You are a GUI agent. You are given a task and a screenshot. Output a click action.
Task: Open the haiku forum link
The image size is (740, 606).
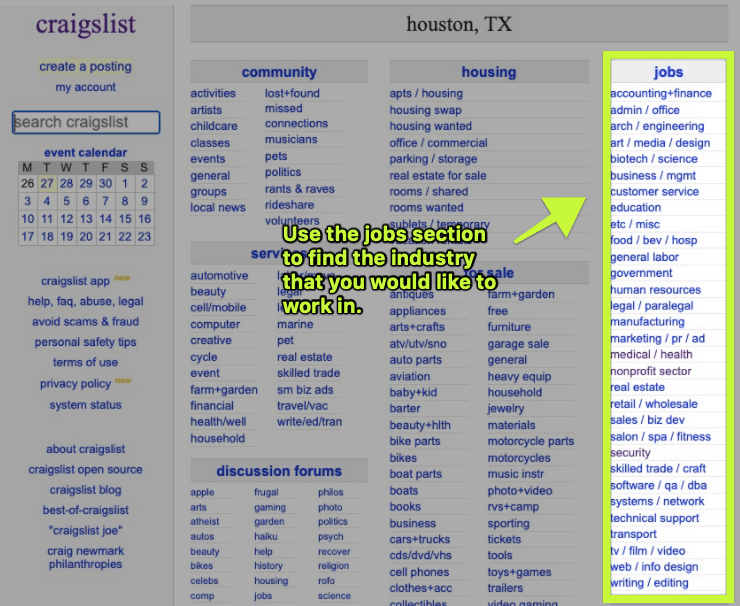coord(266,537)
